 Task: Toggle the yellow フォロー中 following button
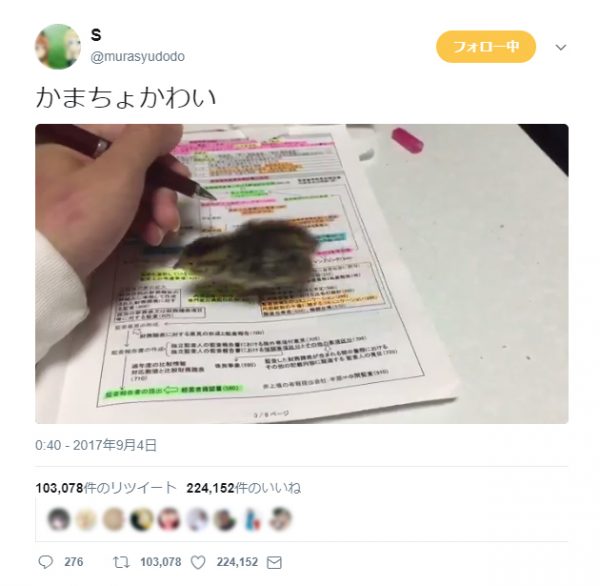pyautogui.click(x=486, y=47)
